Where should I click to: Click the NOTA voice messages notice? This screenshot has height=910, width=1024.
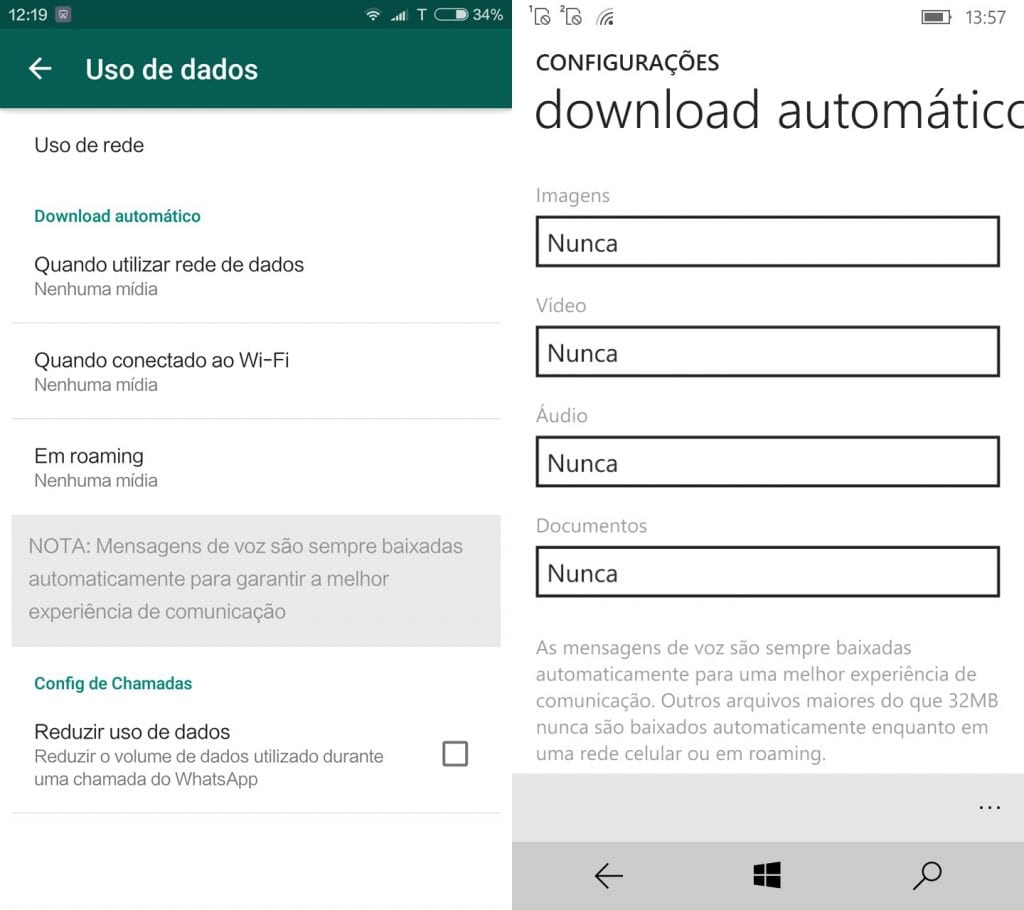[256, 580]
